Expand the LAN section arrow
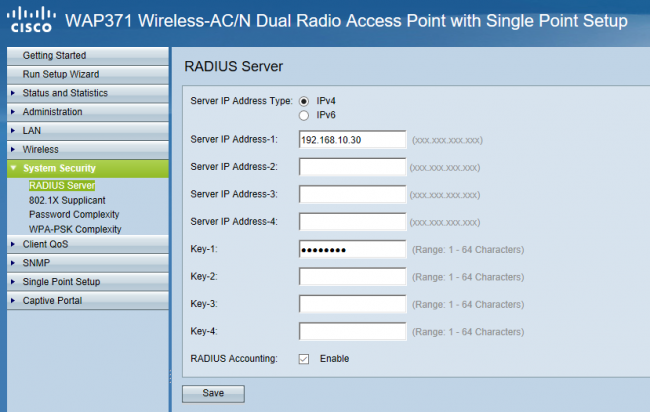 (13, 131)
